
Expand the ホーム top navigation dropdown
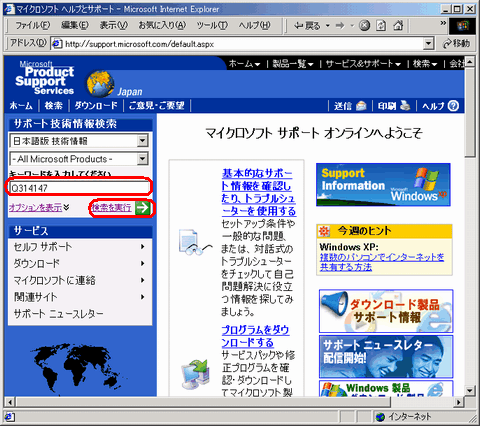point(244,64)
